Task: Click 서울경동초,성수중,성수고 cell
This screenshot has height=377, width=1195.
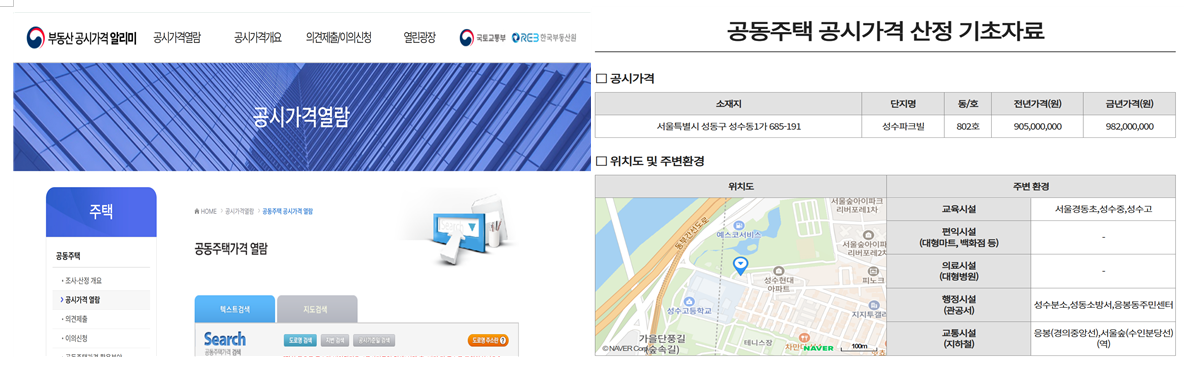Action: [1103, 209]
